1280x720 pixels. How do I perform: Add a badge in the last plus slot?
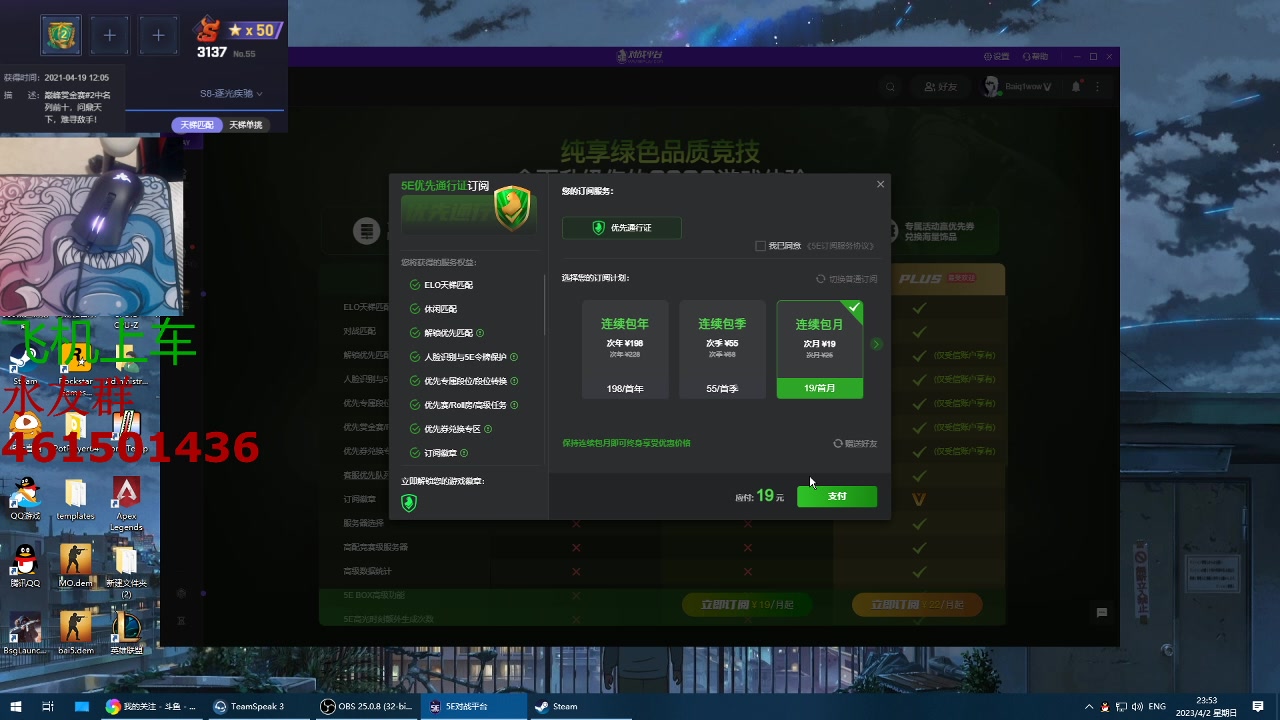(x=158, y=36)
